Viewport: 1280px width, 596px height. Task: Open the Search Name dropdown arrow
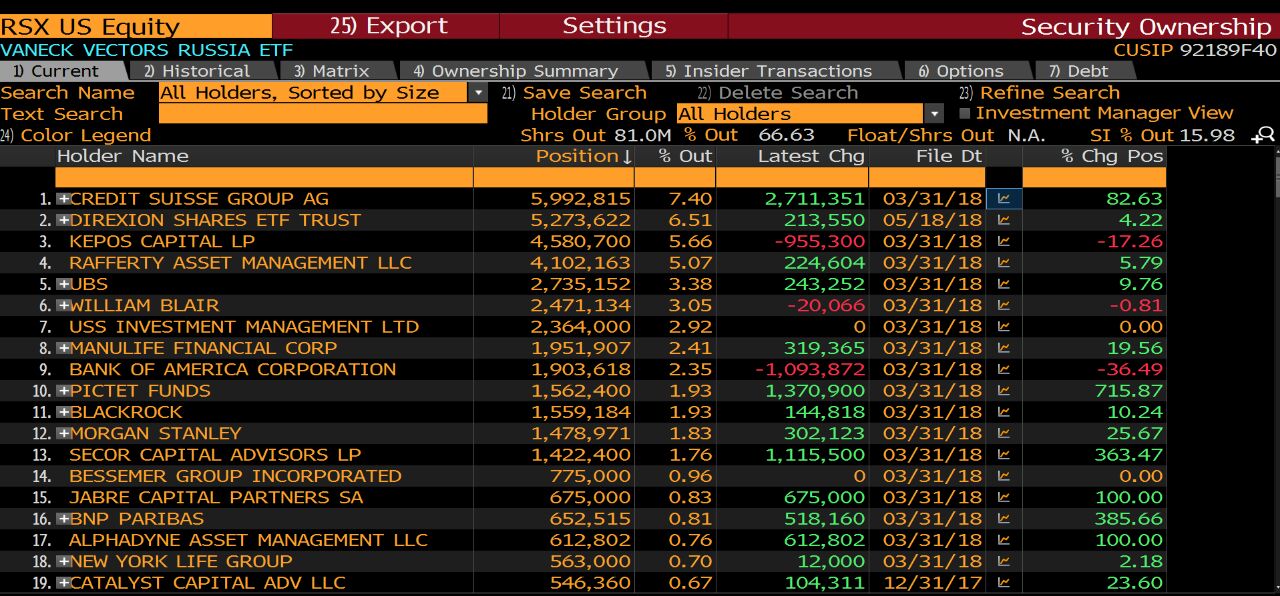click(x=478, y=92)
